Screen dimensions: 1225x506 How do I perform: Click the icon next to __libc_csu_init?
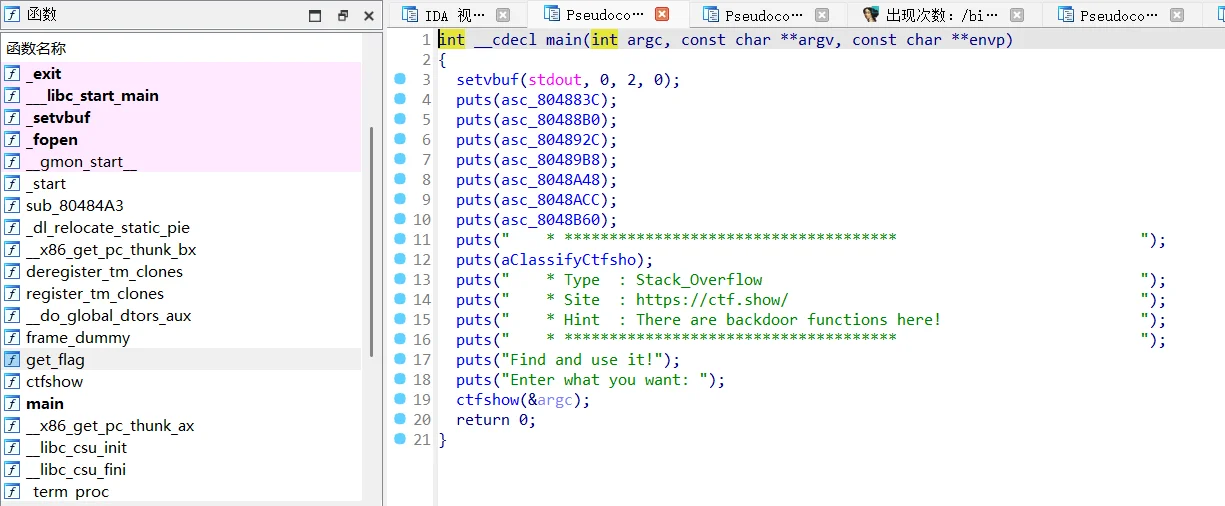(12, 448)
